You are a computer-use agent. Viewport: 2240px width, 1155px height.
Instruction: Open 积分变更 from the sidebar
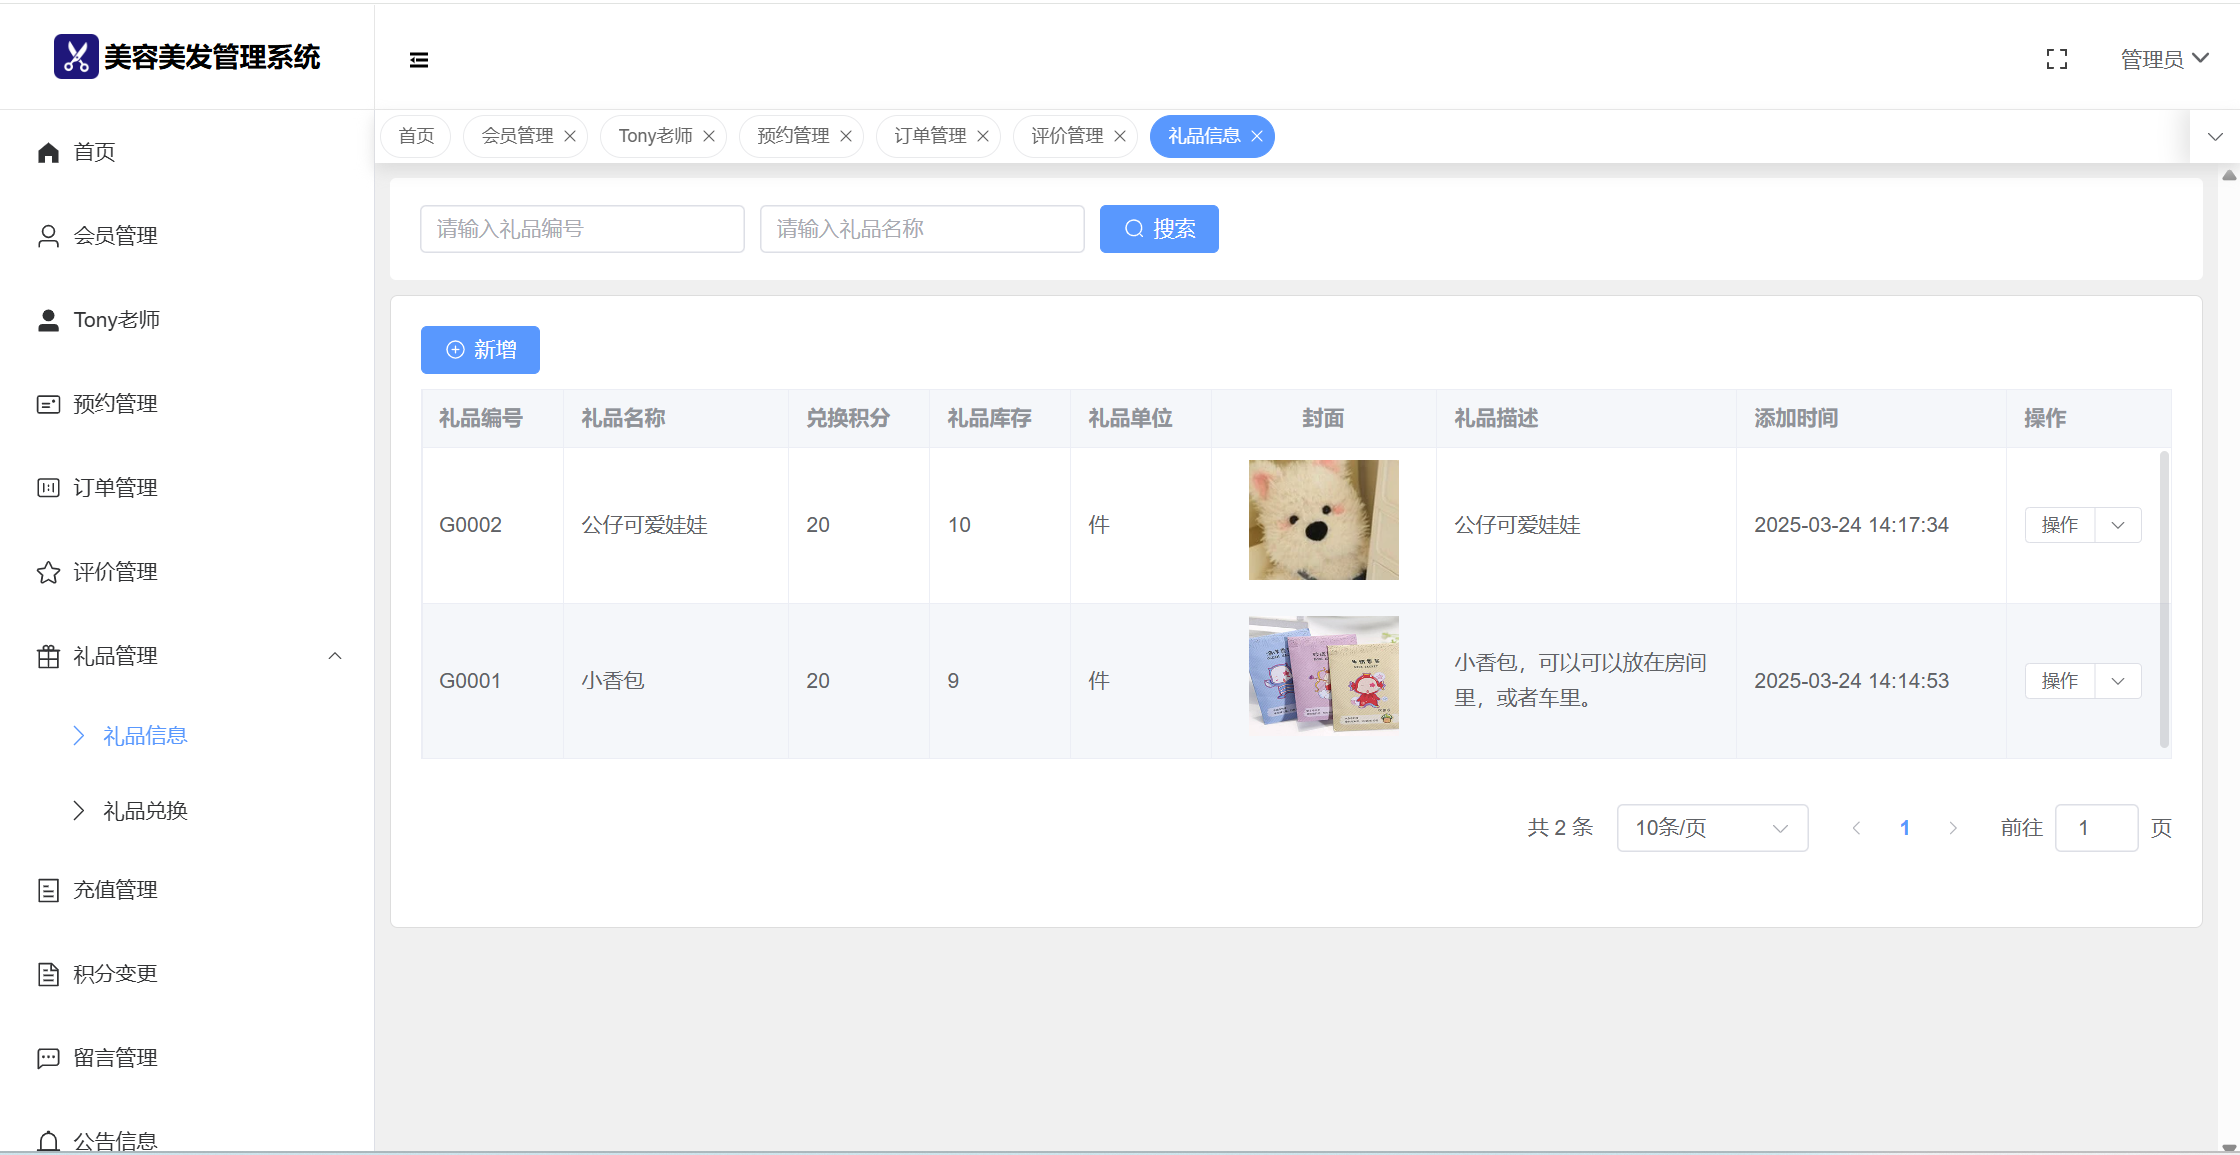[x=115, y=974]
